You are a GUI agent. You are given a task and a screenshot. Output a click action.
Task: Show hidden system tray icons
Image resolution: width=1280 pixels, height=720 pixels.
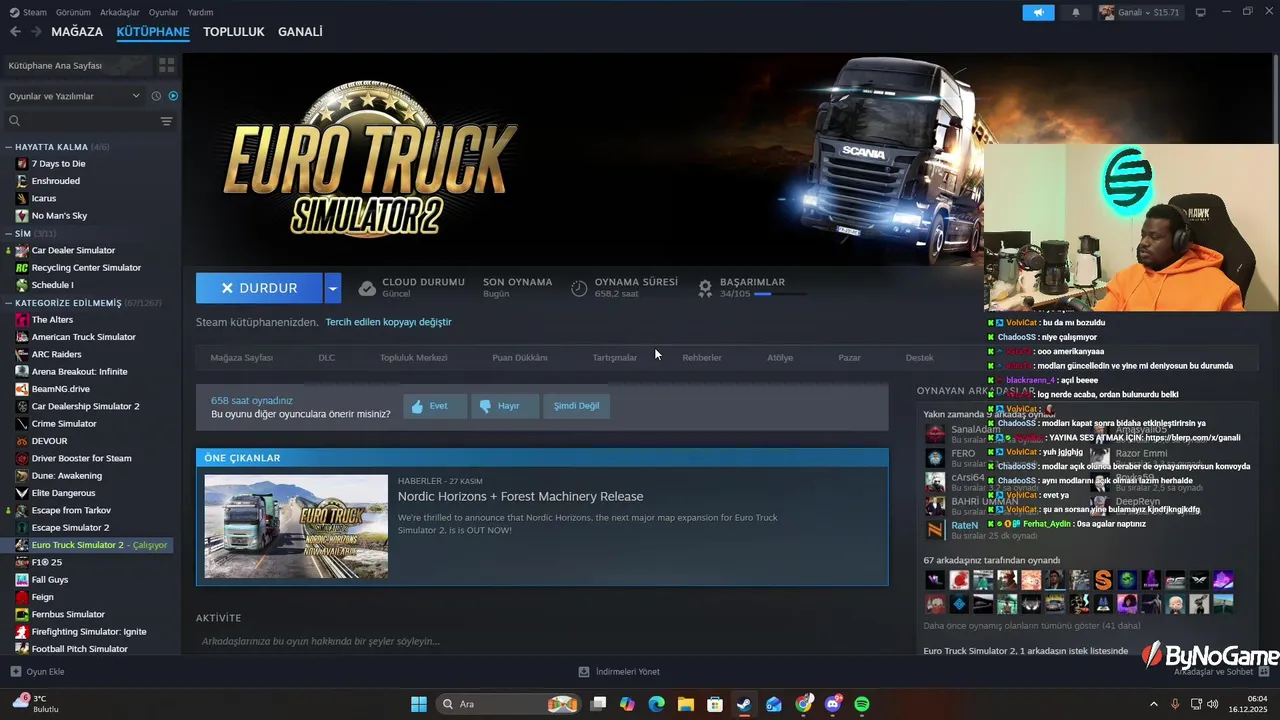click(1153, 704)
